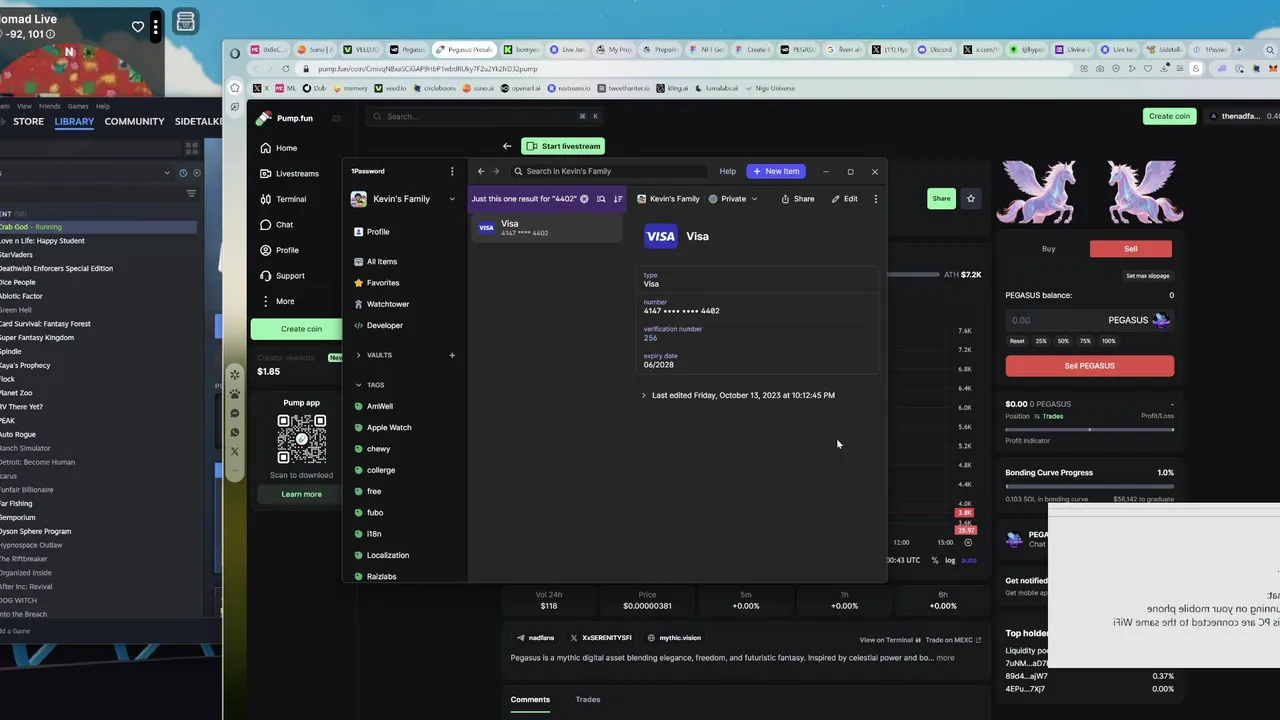The width and height of the screenshot is (1280, 720).
Task: Click the Visa logo in item detail
Action: pyautogui.click(x=660, y=236)
